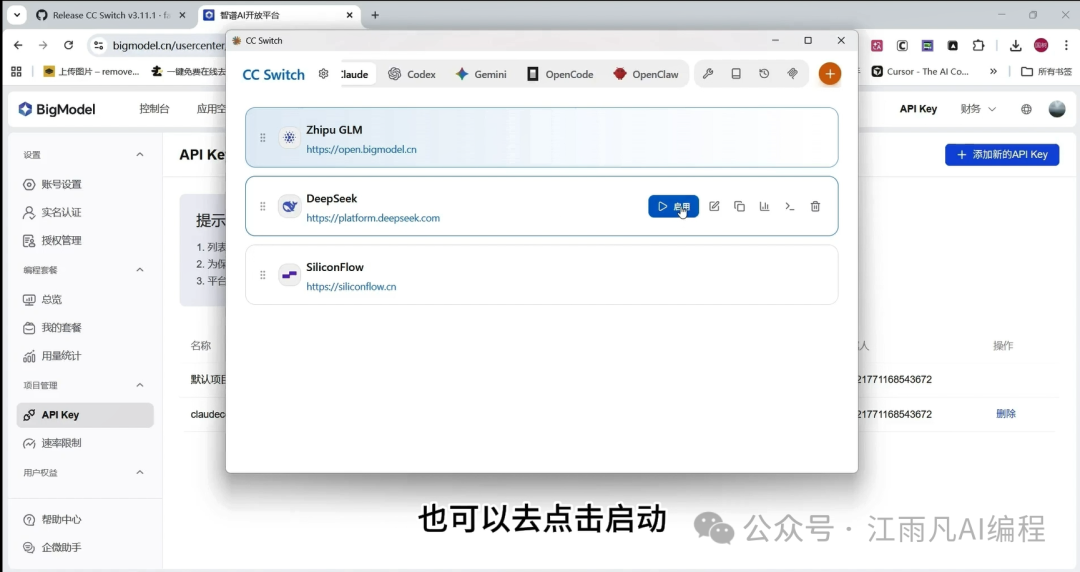Collapse the 设置 sidebar section
This screenshot has width=1080, height=572.
coord(140,154)
